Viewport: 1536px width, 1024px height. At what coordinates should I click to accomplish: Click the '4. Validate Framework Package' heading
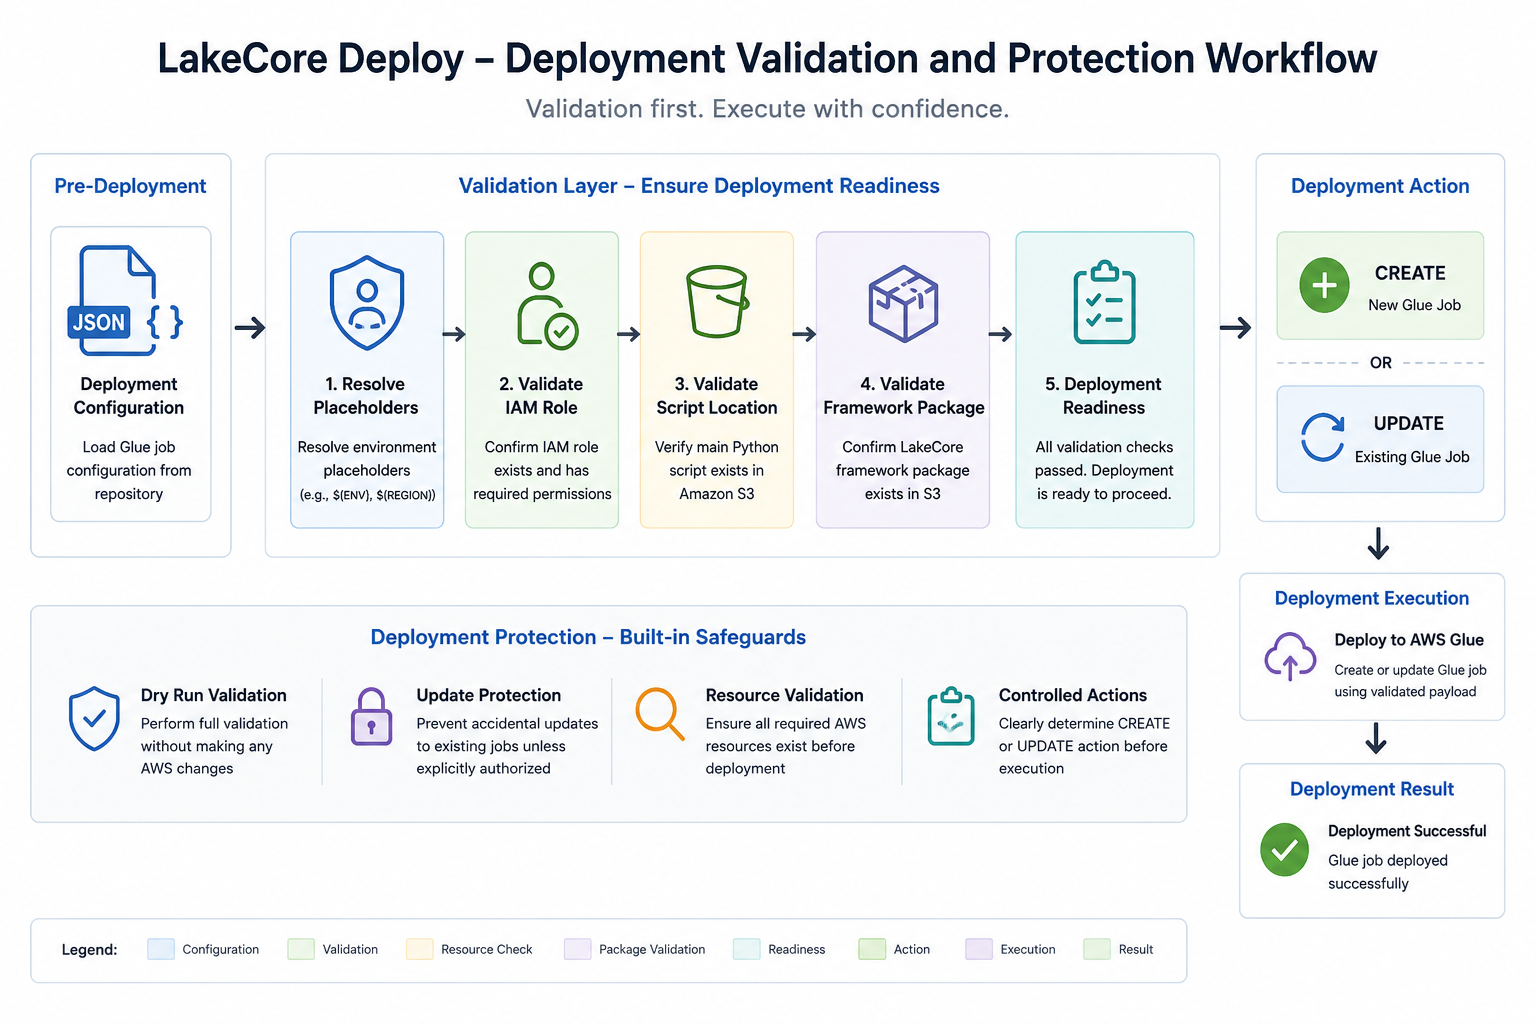[903, 396]
